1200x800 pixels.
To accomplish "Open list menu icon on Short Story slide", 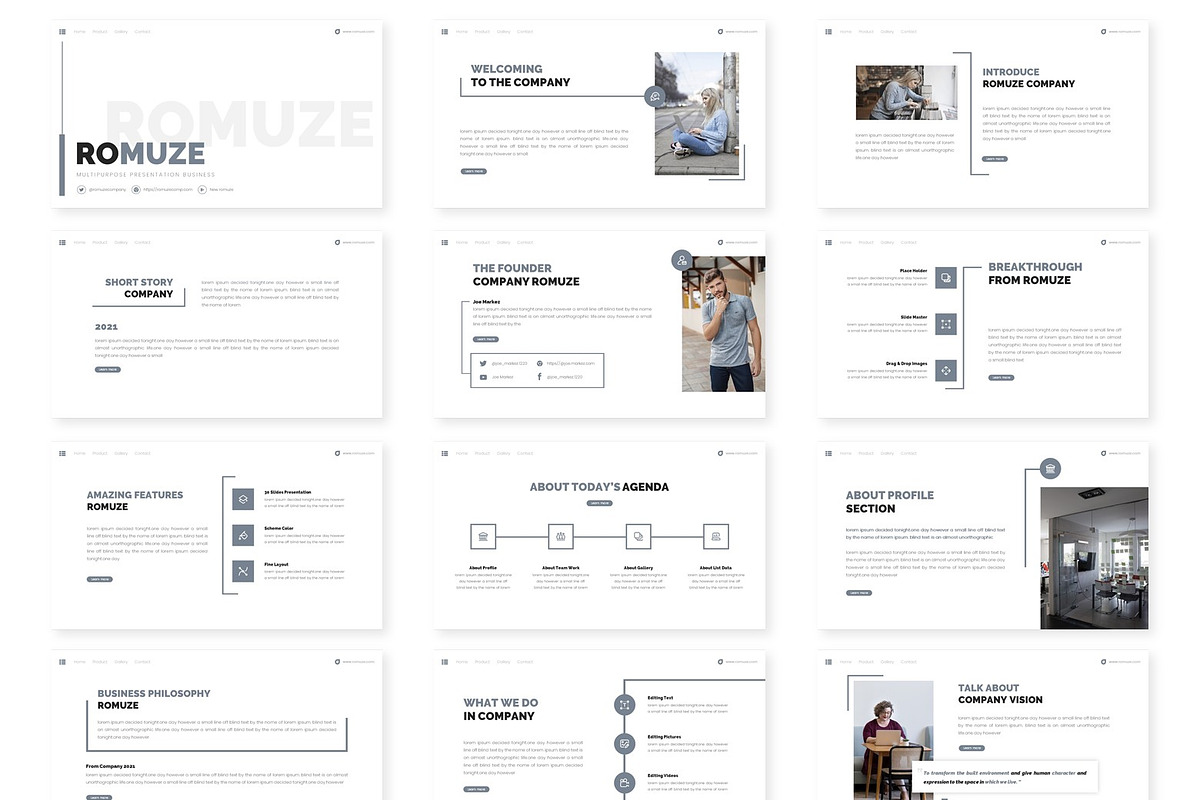I will (x=62, y=242).
